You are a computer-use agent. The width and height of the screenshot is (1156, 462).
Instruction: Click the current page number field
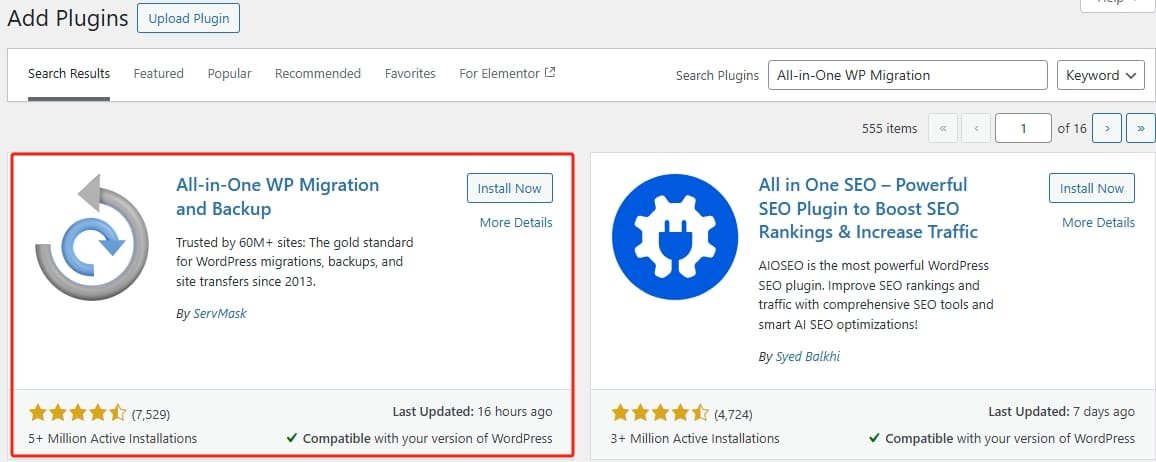pos(1023,128)
